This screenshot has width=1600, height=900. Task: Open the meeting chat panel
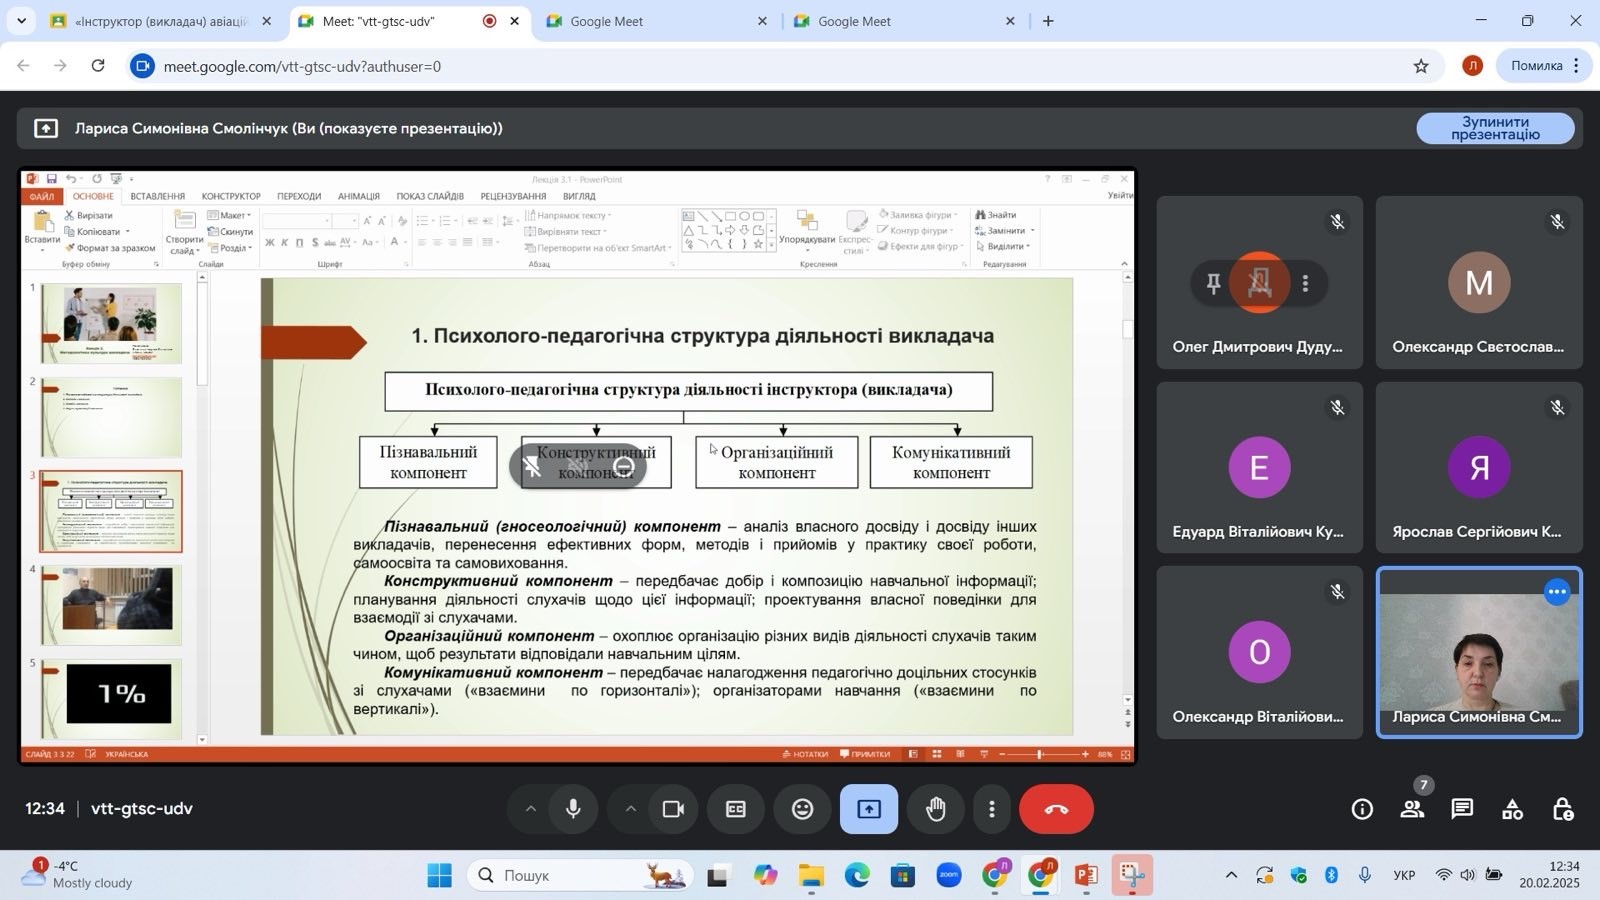[x=1462, y=809]
